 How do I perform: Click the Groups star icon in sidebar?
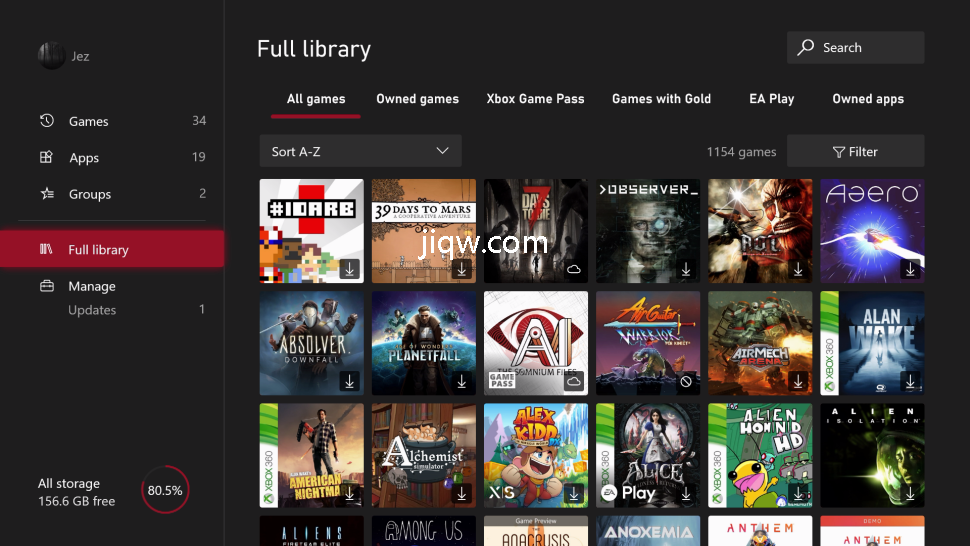point(46,194)
